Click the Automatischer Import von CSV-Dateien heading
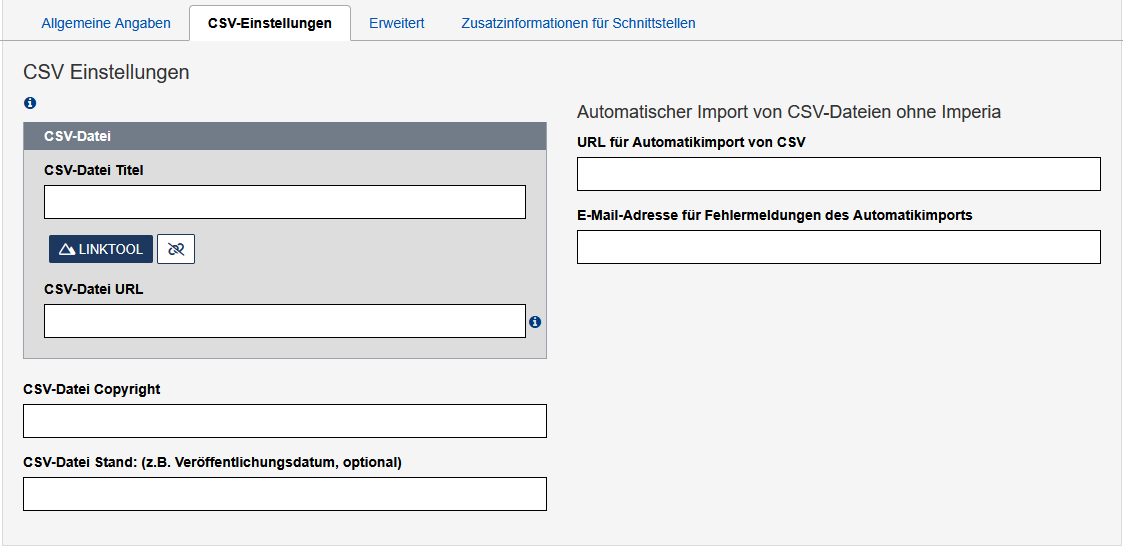Image resolution: width=1123 pixels, height=548 pixels. 789,112
